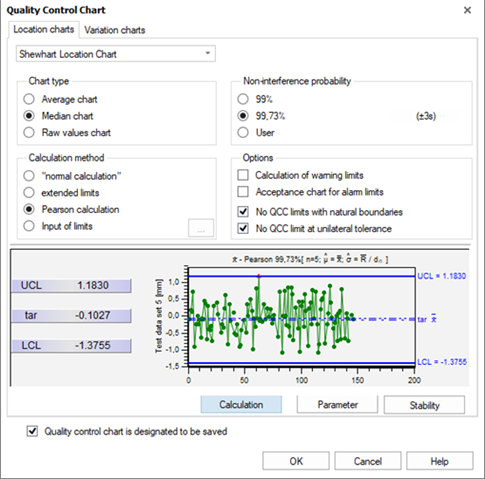Choose Raw values chart type
485x479 pixels.
[x=29, y=133]
